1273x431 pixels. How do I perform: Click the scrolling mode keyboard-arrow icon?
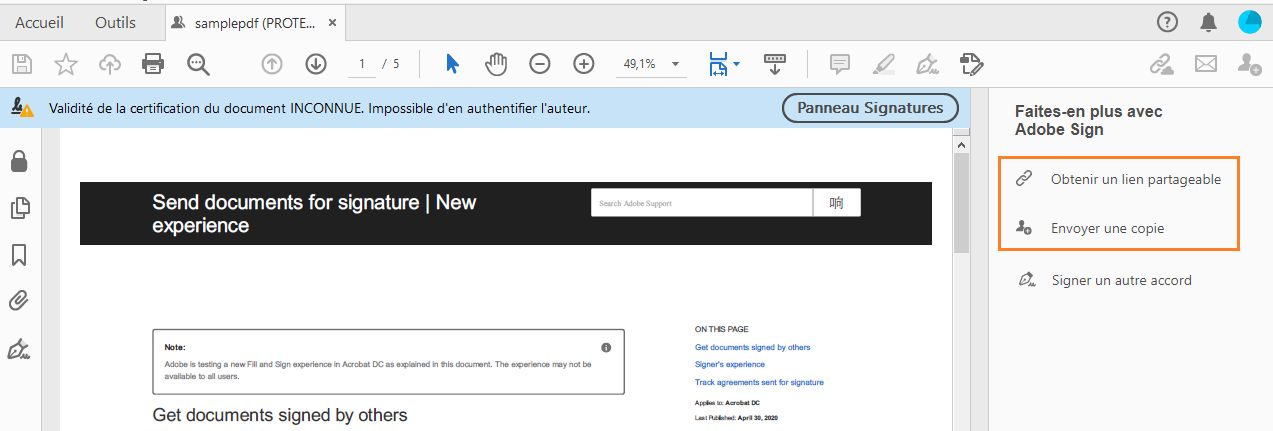pos(775,64)
